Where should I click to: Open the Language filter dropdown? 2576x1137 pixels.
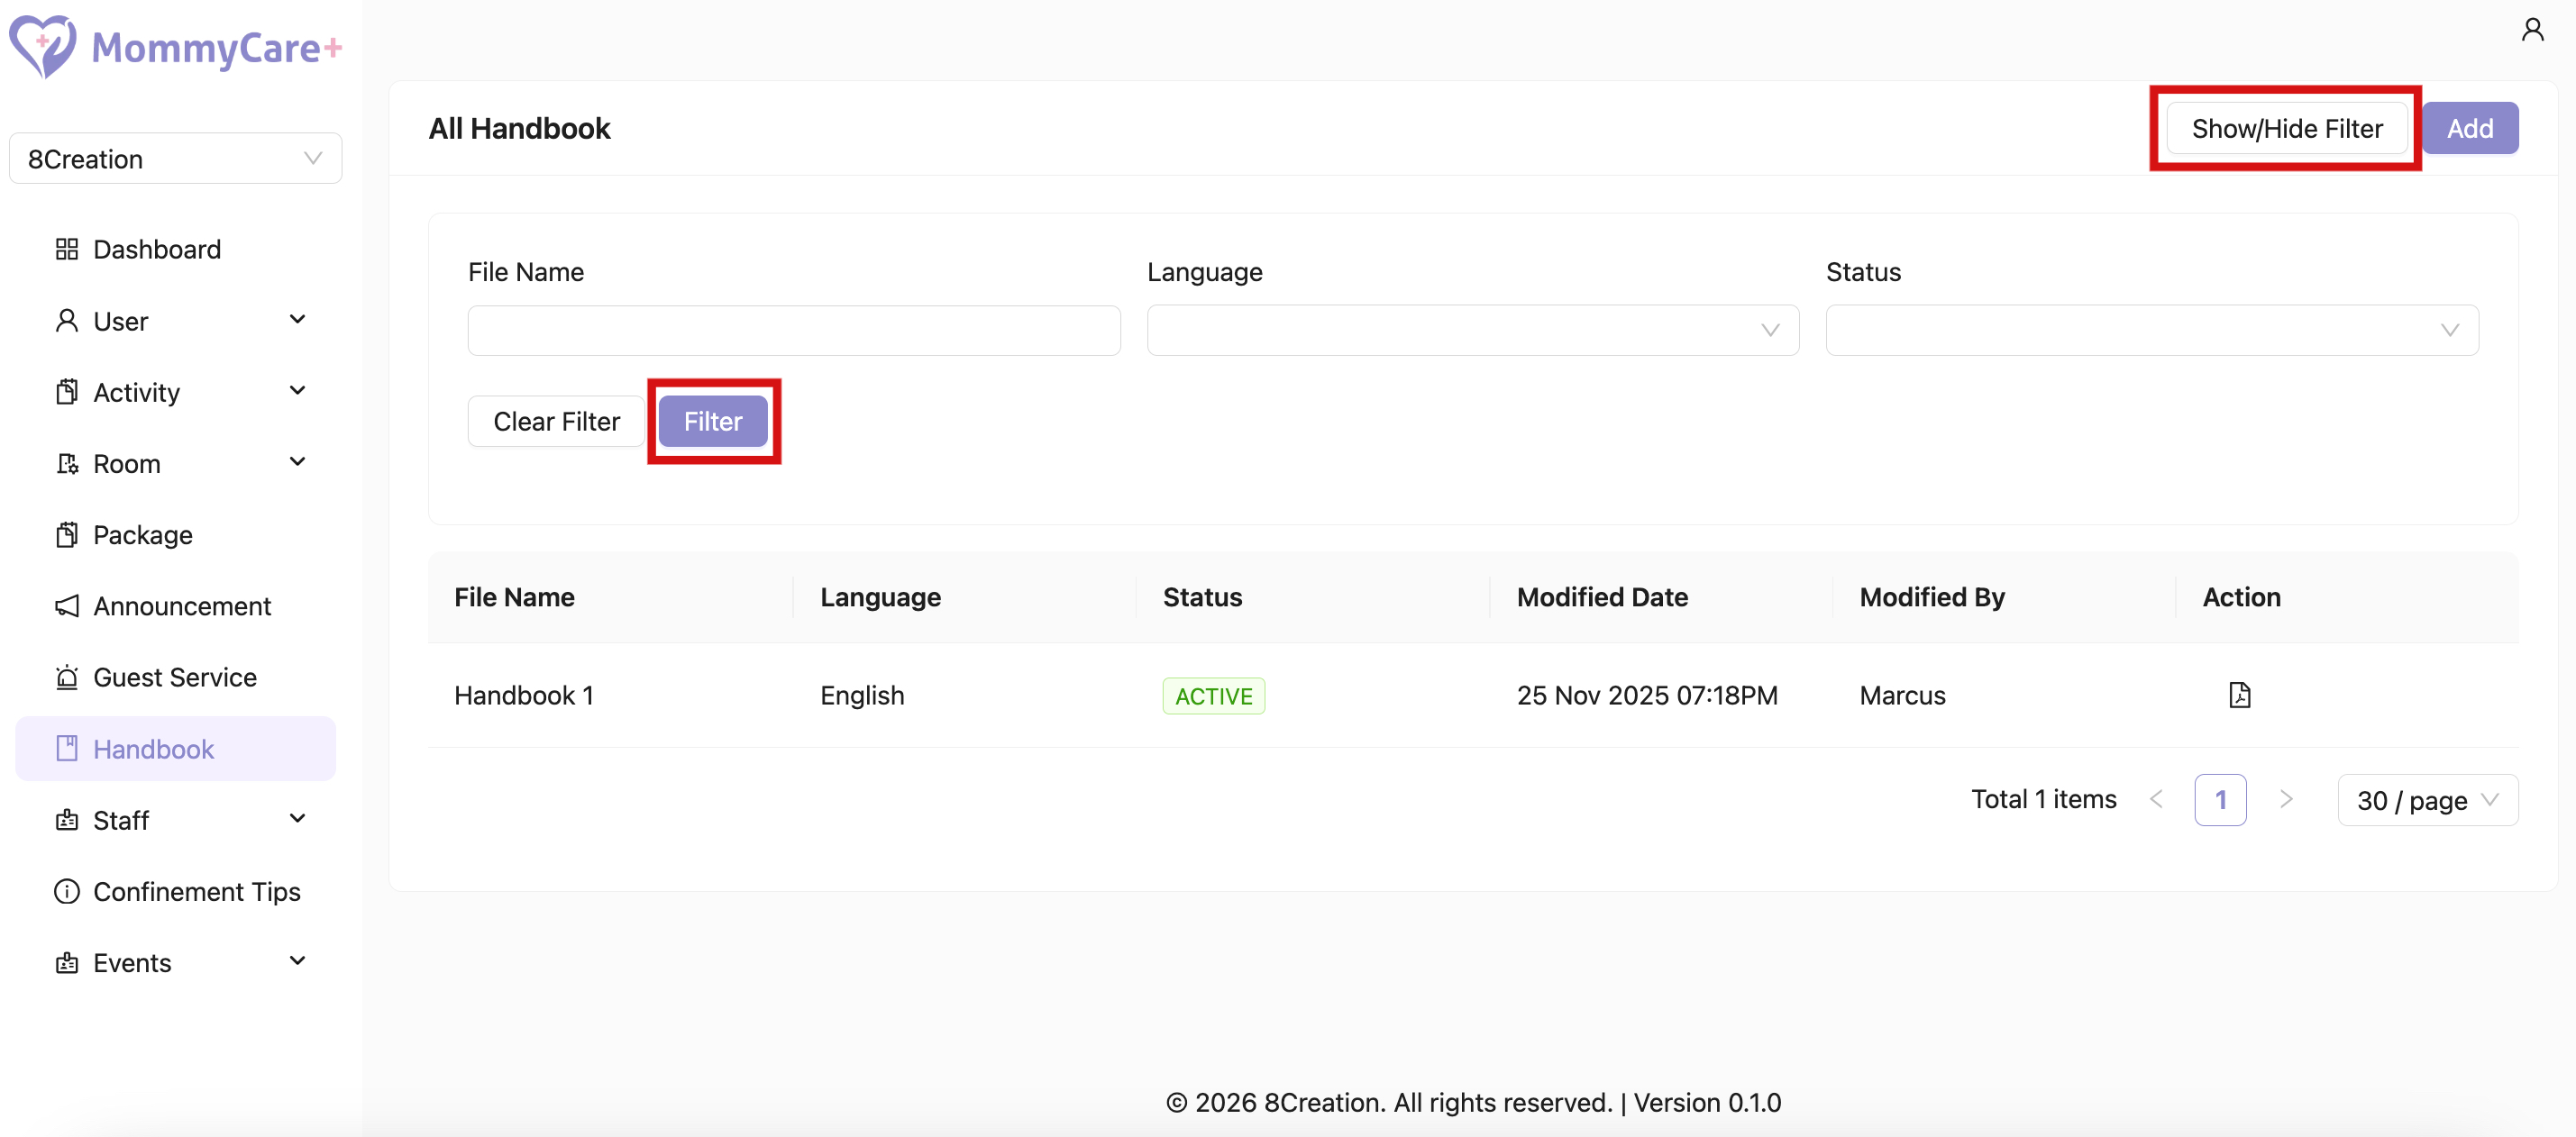pos(1472,330)
